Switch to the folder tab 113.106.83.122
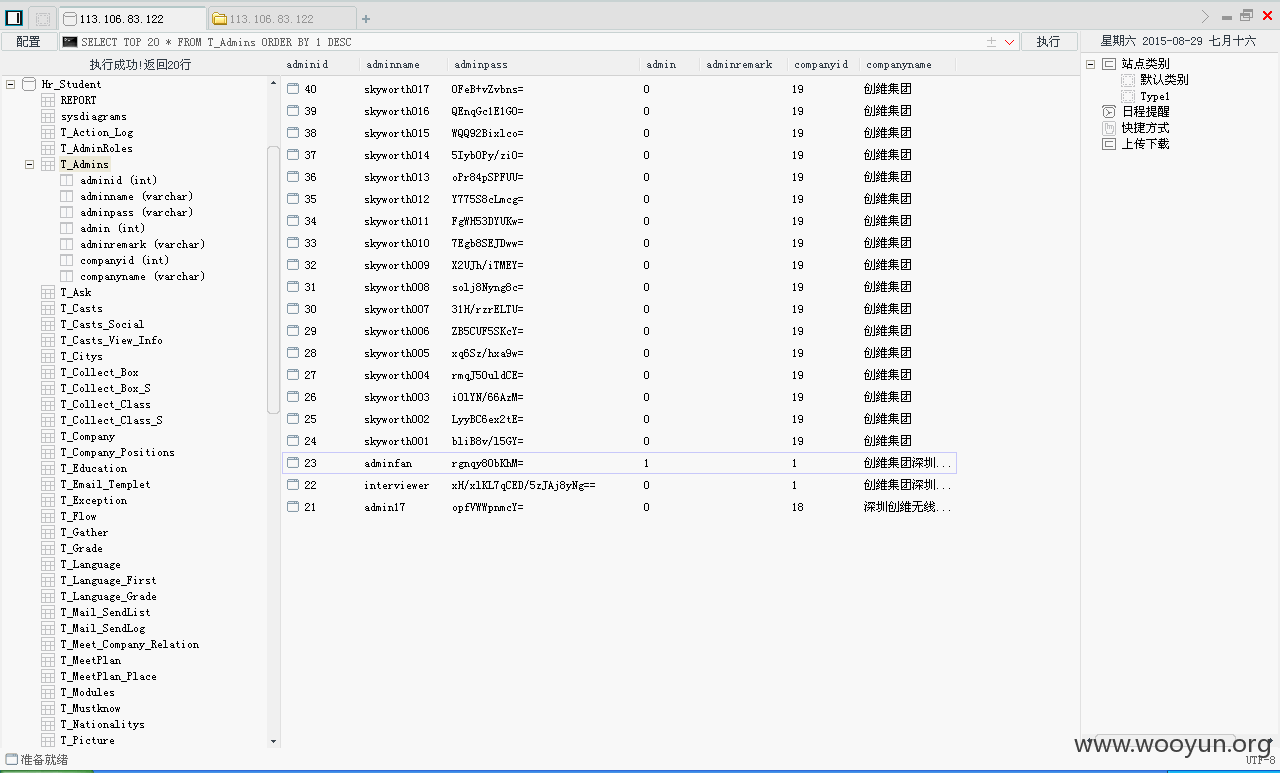 pos(281,18)
